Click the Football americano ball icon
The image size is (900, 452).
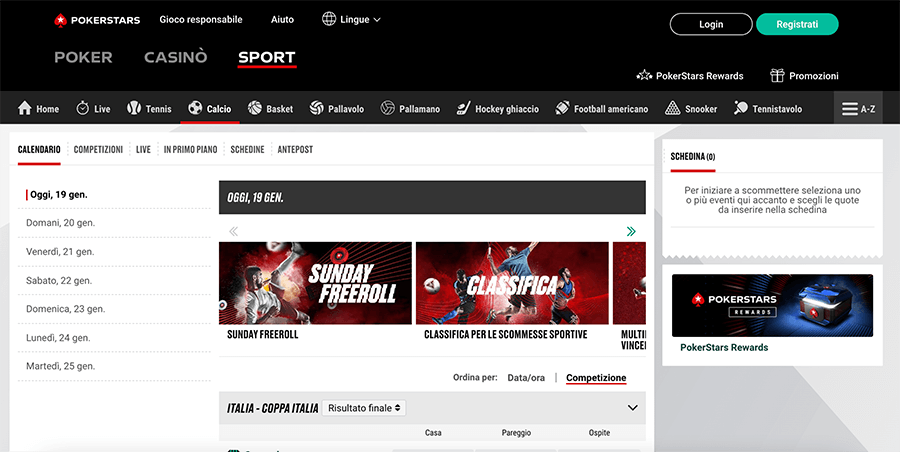562,108
